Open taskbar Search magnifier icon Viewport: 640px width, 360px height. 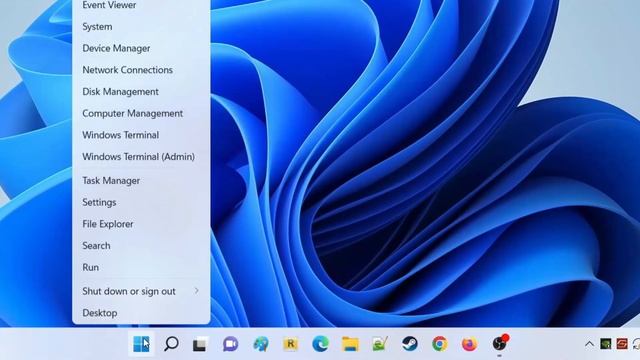[171, 344]
